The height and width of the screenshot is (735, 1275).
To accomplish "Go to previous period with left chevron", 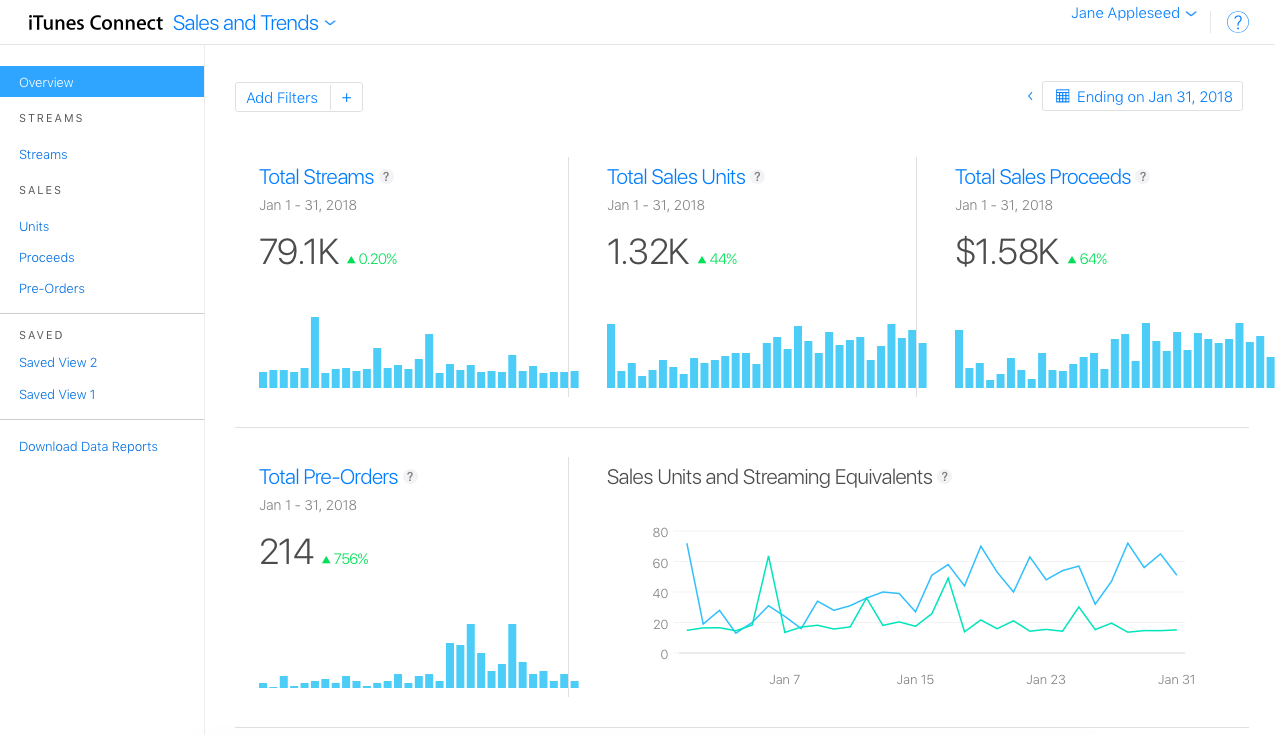I will 1030,96.
